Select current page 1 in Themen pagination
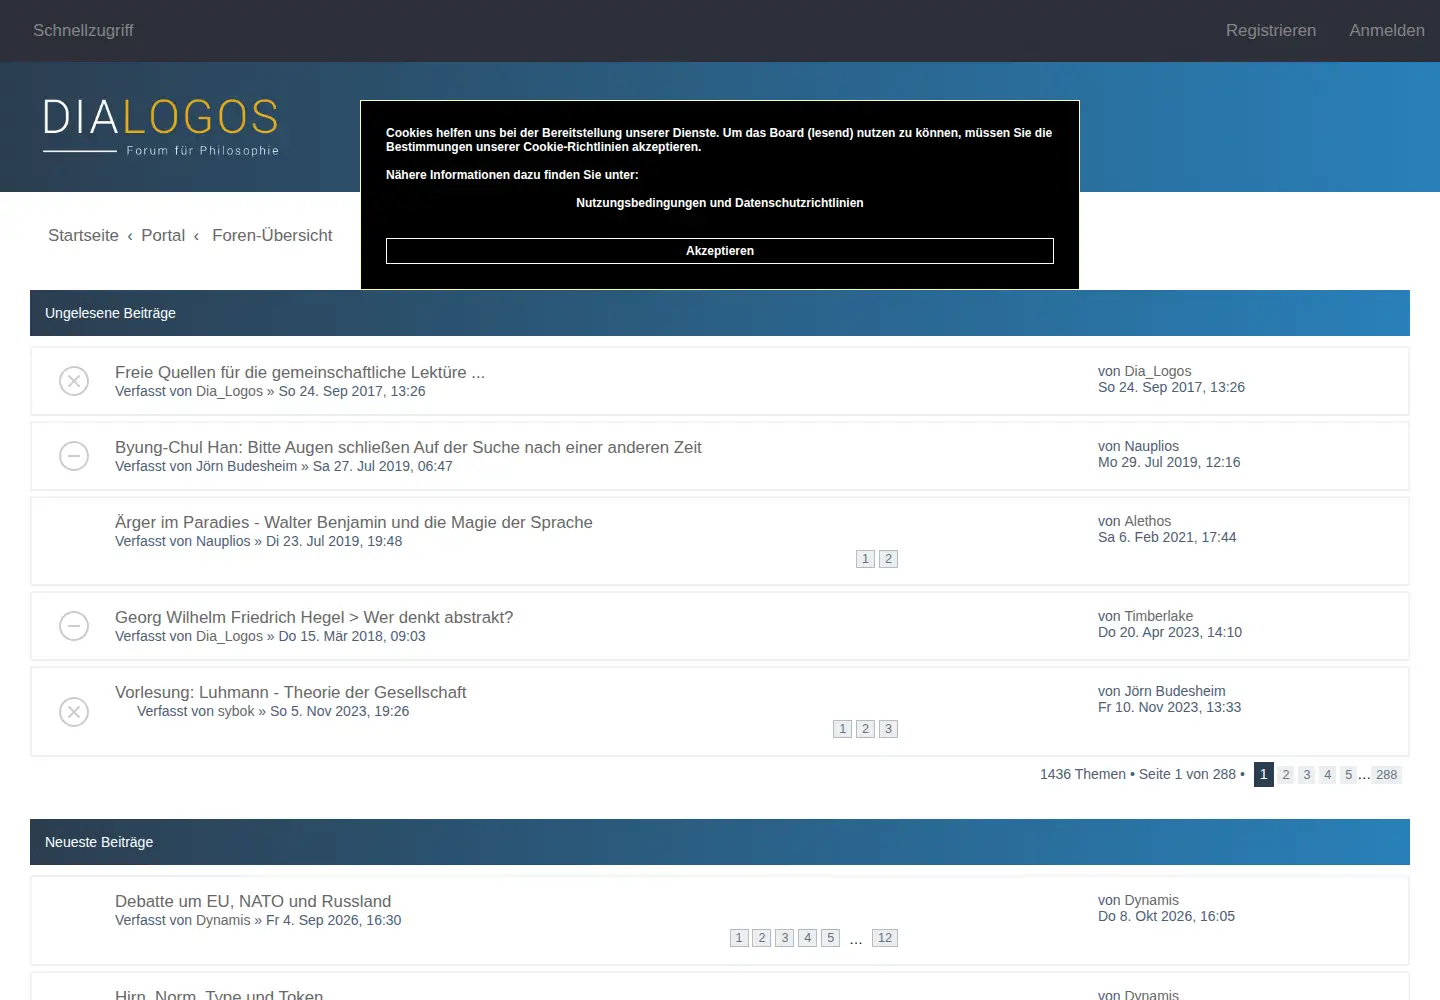 point(1264,775)
